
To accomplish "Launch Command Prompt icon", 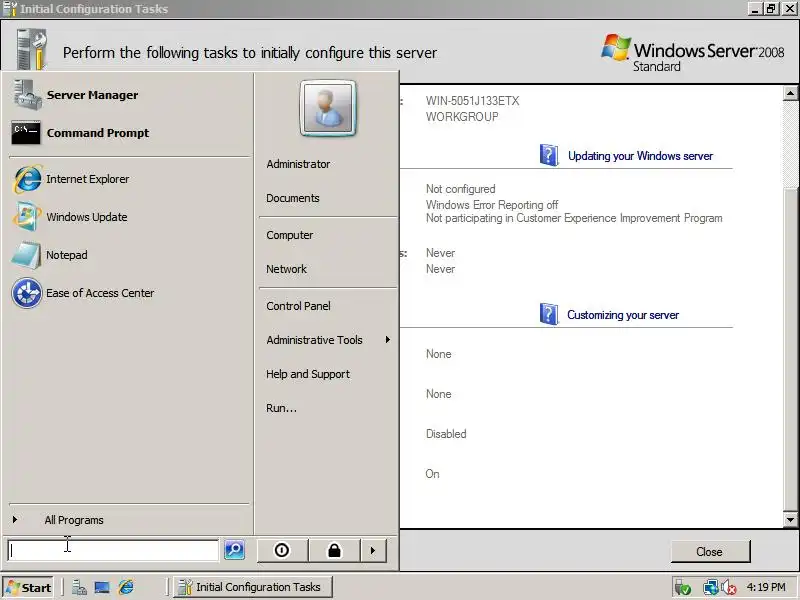I will [x=26, y=133].
